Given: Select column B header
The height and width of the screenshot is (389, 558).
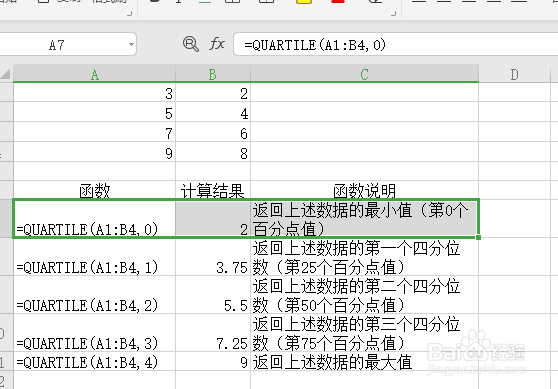Looking at the screenshot, I should point(213,74).
